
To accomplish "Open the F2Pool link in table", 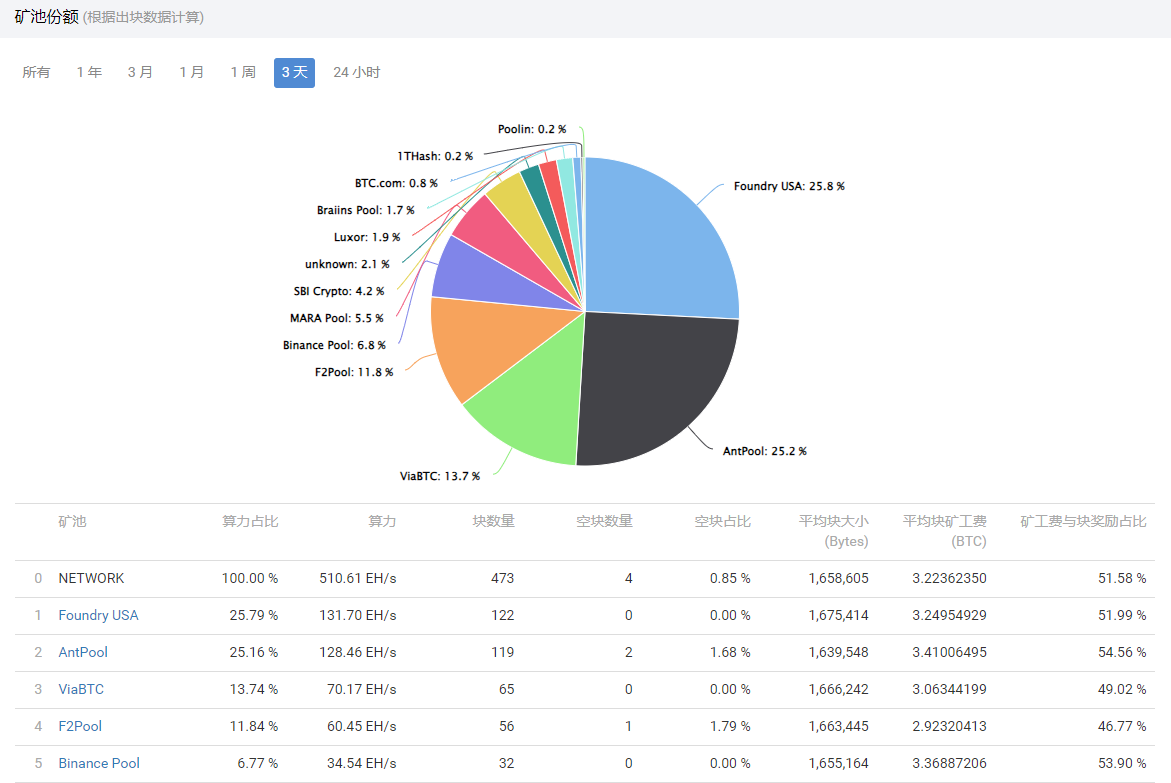I will point(80,726).
